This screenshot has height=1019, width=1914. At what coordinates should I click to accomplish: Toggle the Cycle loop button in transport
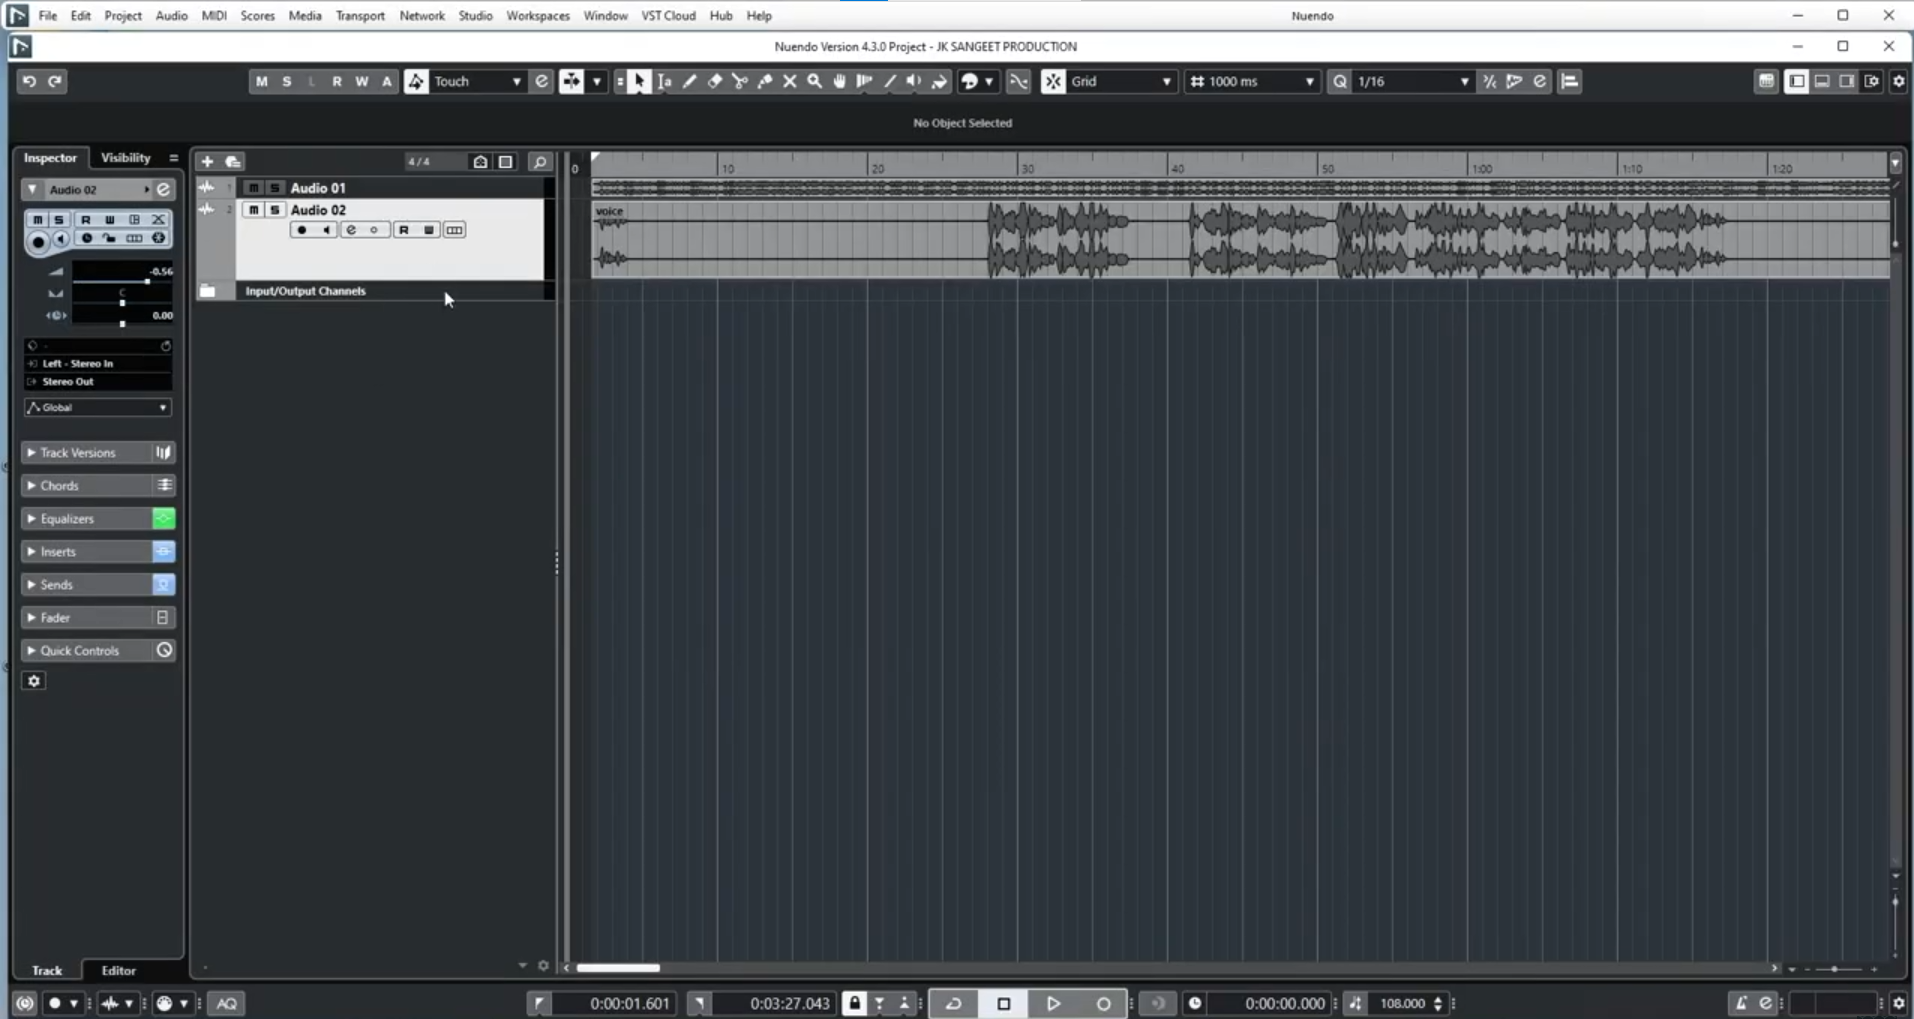point(954,1003)
